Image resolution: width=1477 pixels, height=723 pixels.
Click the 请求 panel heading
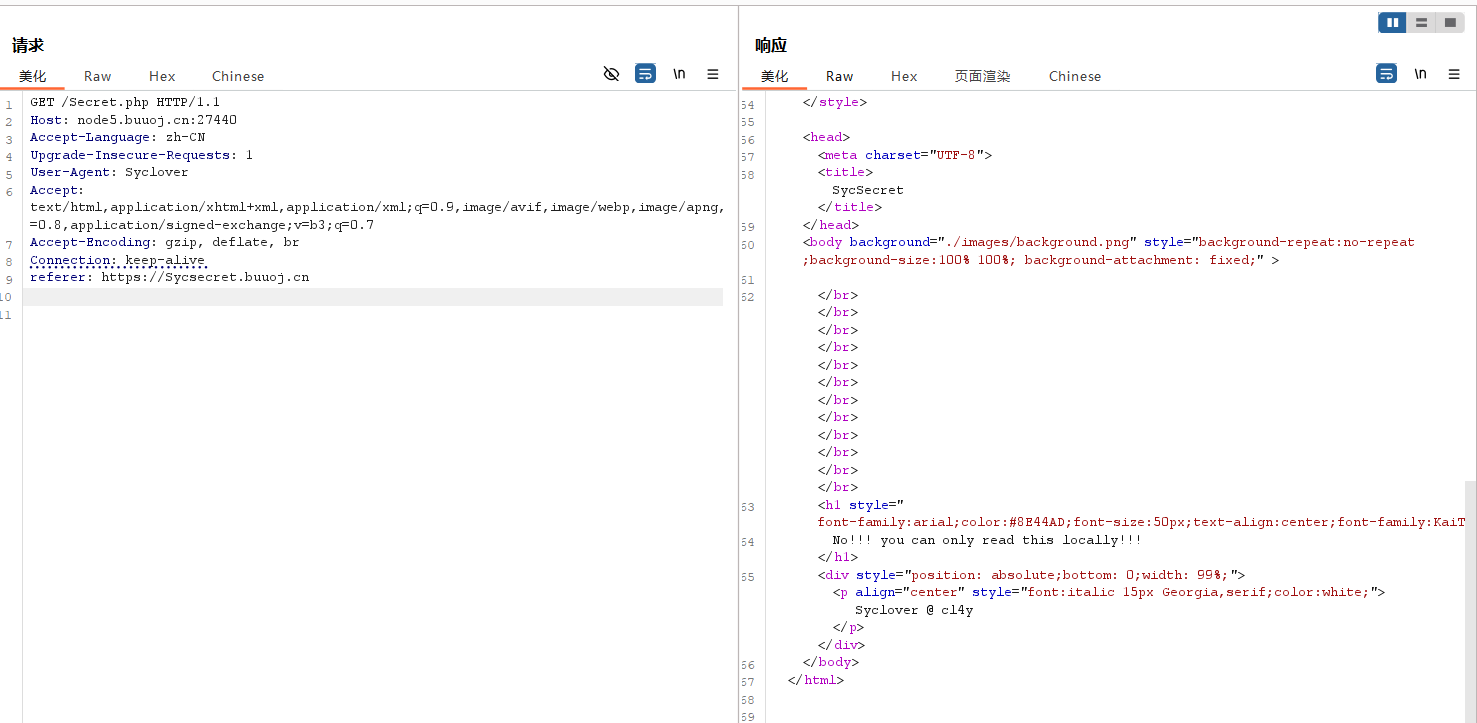28,45
